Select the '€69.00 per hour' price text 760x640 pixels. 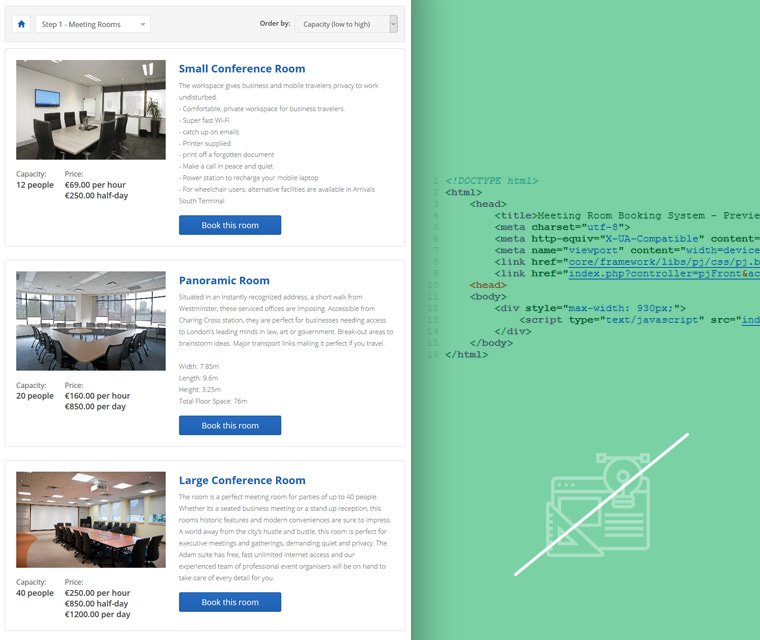(95, 185)
